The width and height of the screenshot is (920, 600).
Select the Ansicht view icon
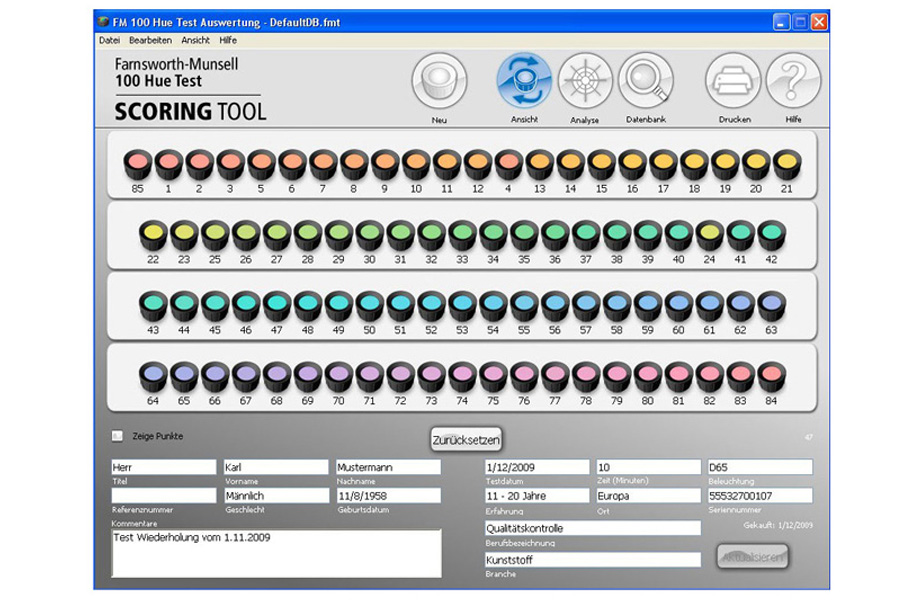pyautogui.click(x=524, y=81)
